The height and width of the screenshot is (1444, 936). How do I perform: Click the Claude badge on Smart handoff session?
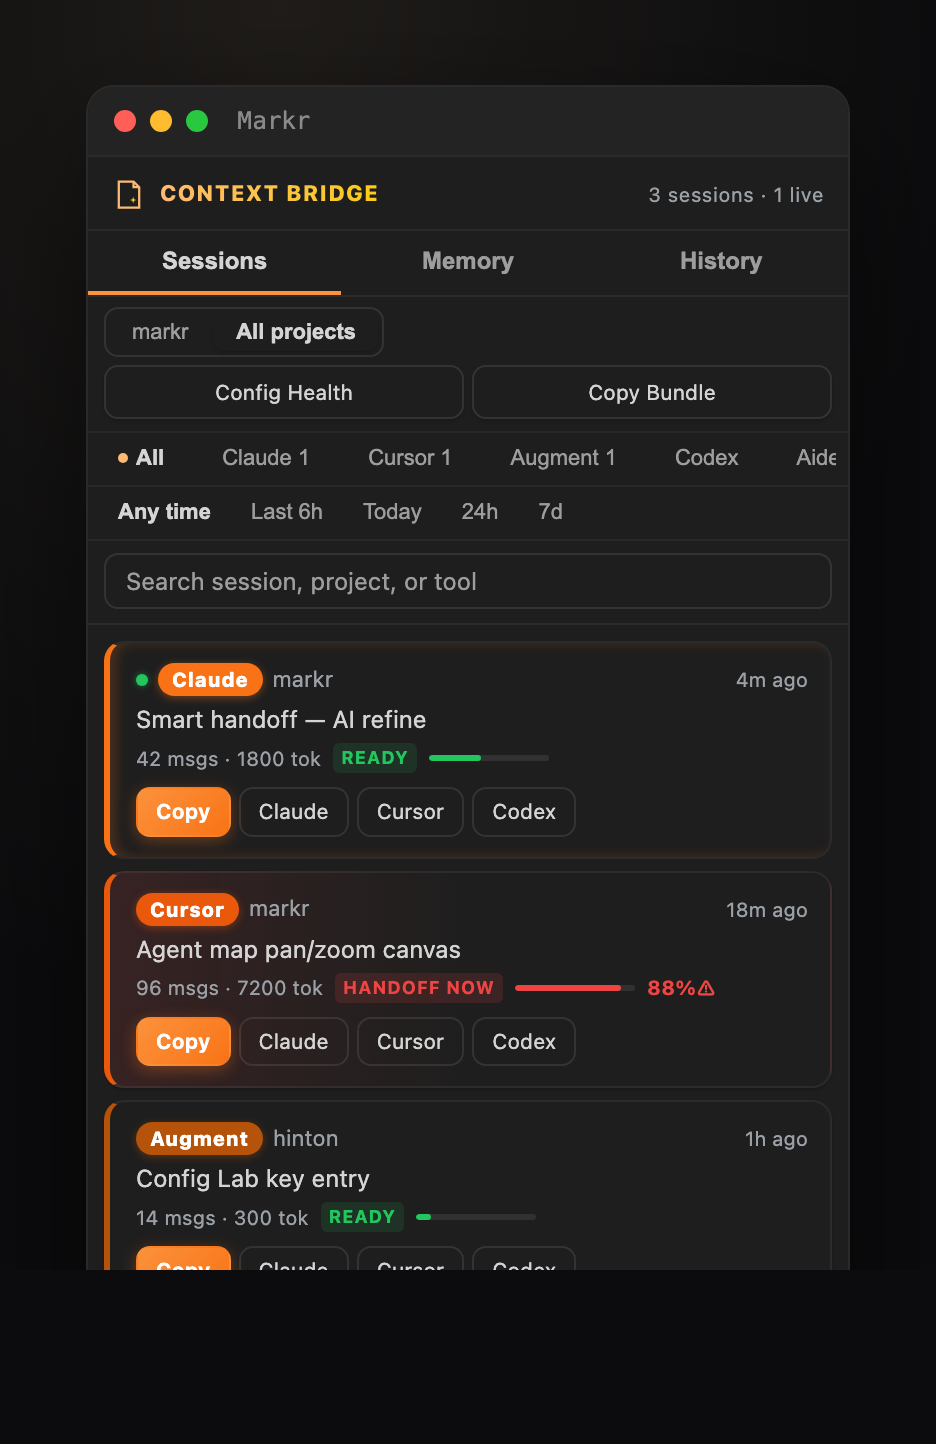click(210, 680)
